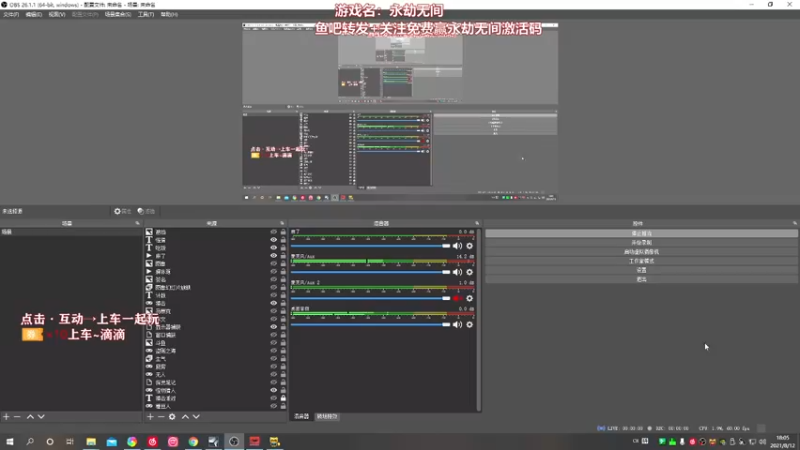
Task: Remove selected source with the minus icon
Action: [x=161, y=417]
